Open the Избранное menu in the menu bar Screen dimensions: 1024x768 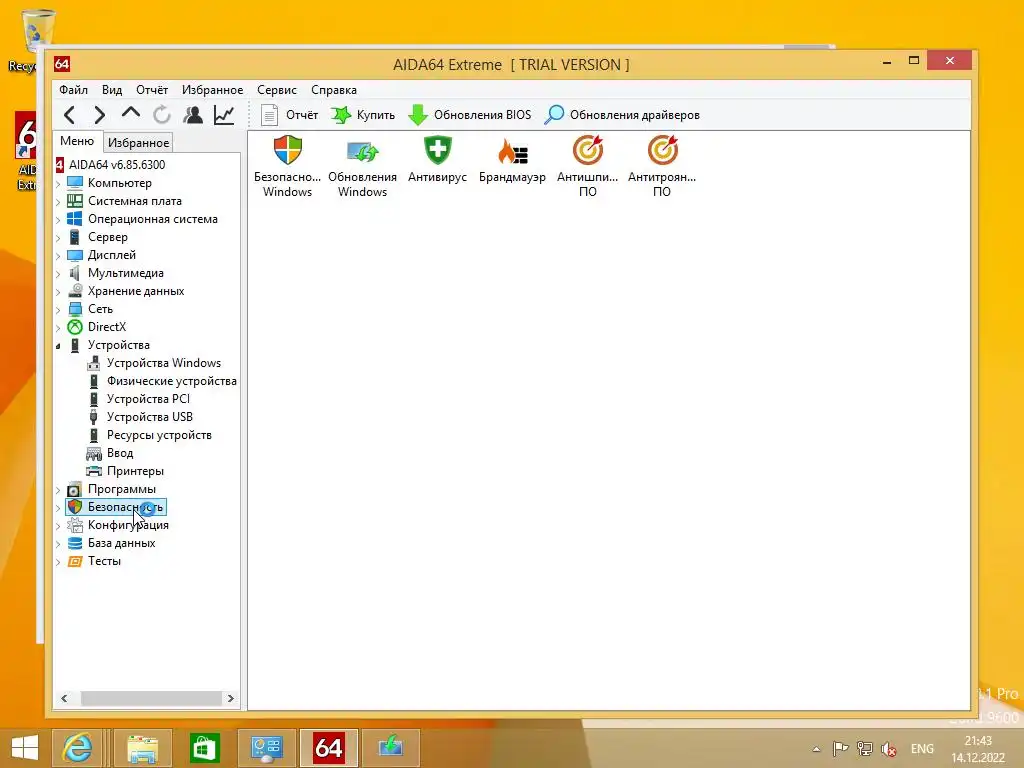coord(212,90)
